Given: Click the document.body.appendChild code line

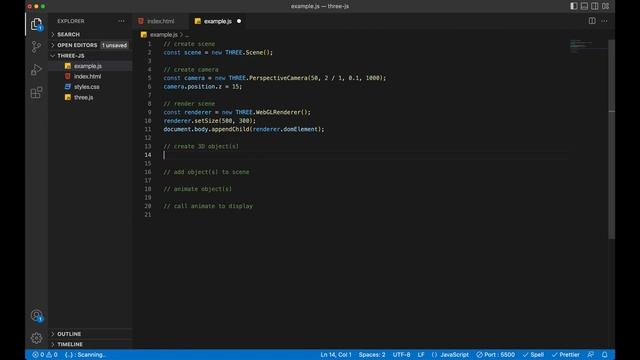Looking at the screenshot, I should tap(244, 129).
